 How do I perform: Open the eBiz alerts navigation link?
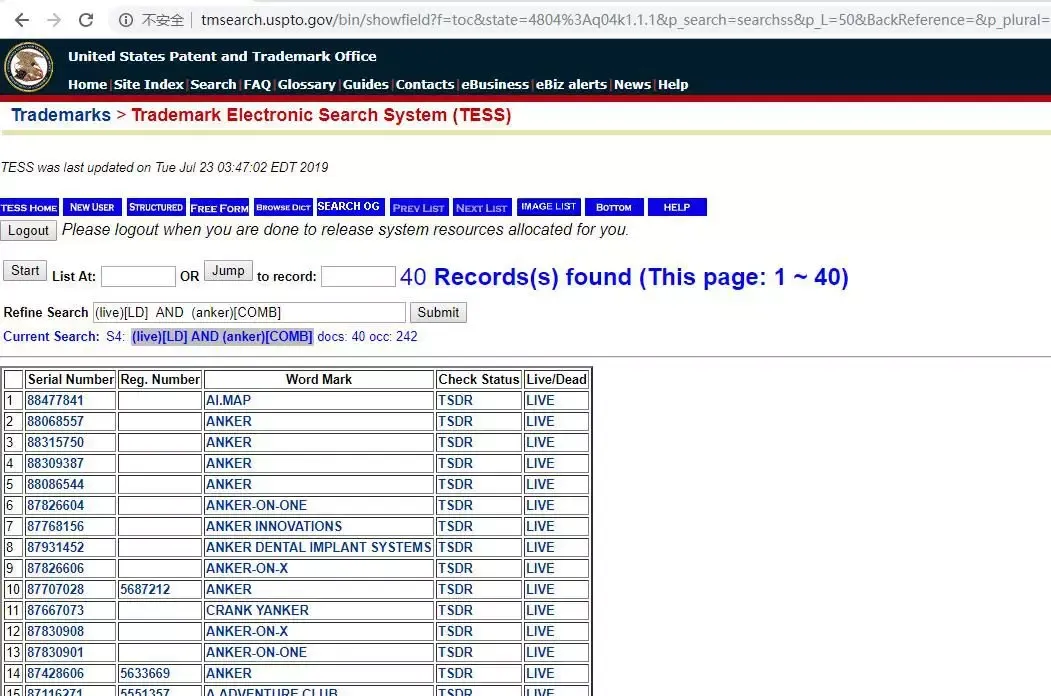571,84
